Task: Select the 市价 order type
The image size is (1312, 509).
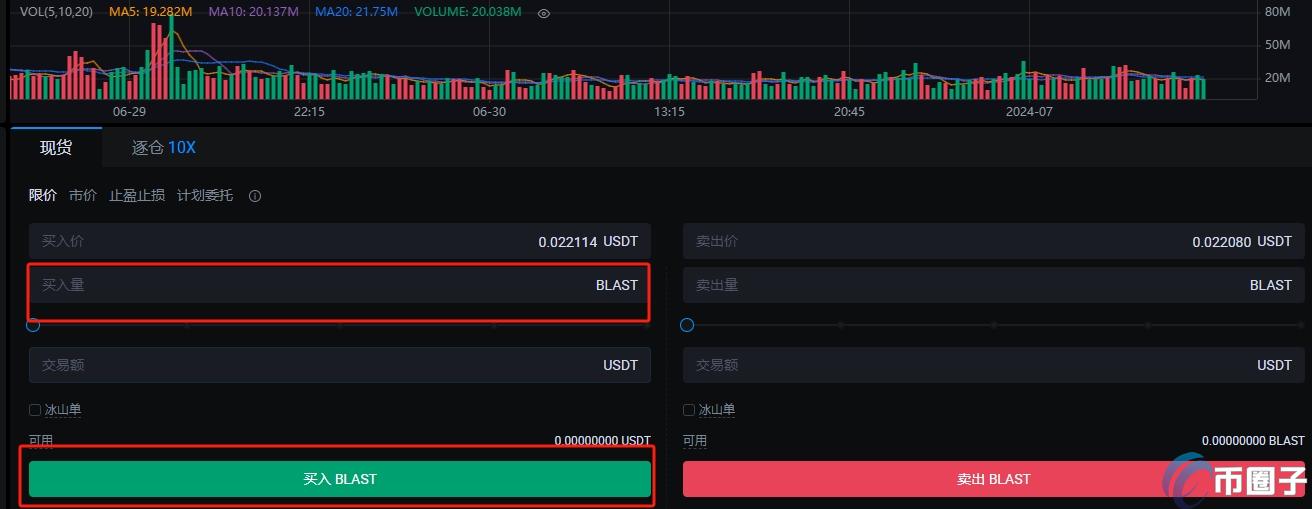Action: tap(83, 195)
